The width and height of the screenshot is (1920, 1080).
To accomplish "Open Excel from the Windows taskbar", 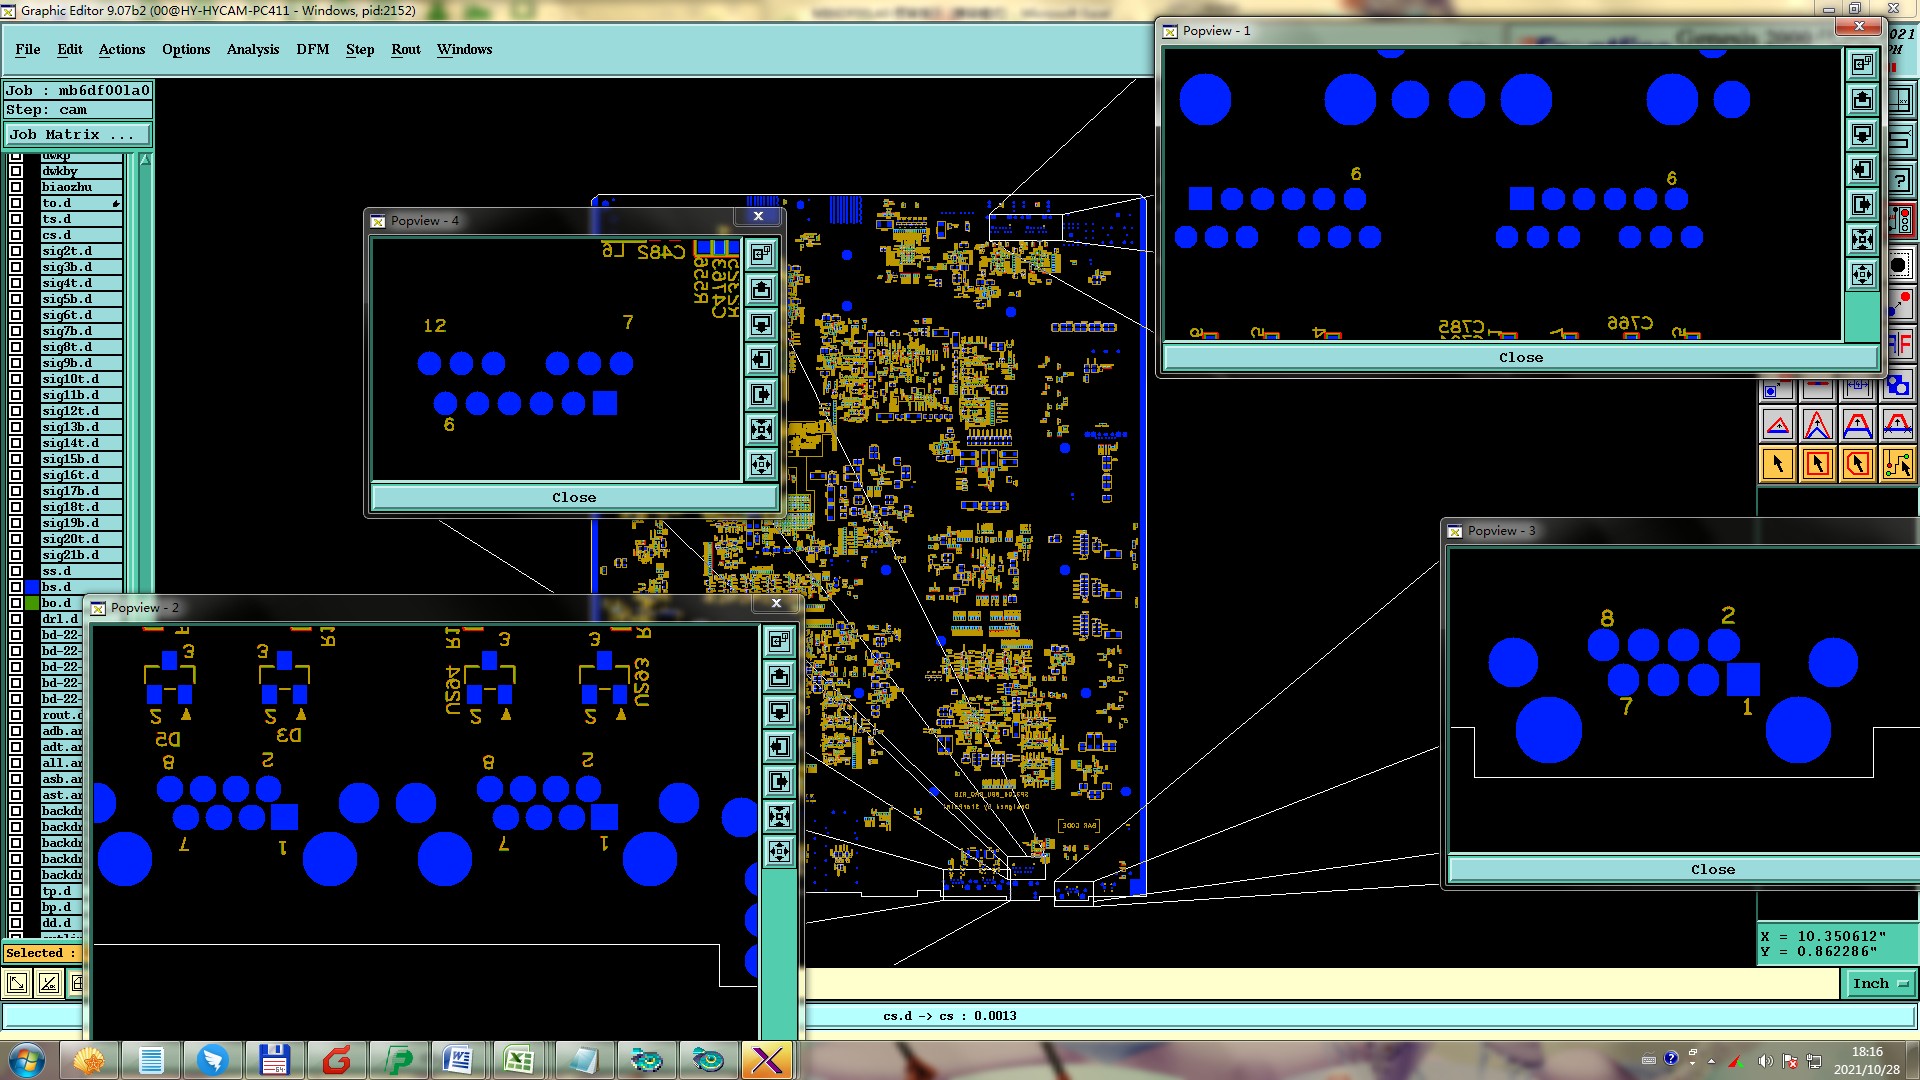I will click(518, 1060).
